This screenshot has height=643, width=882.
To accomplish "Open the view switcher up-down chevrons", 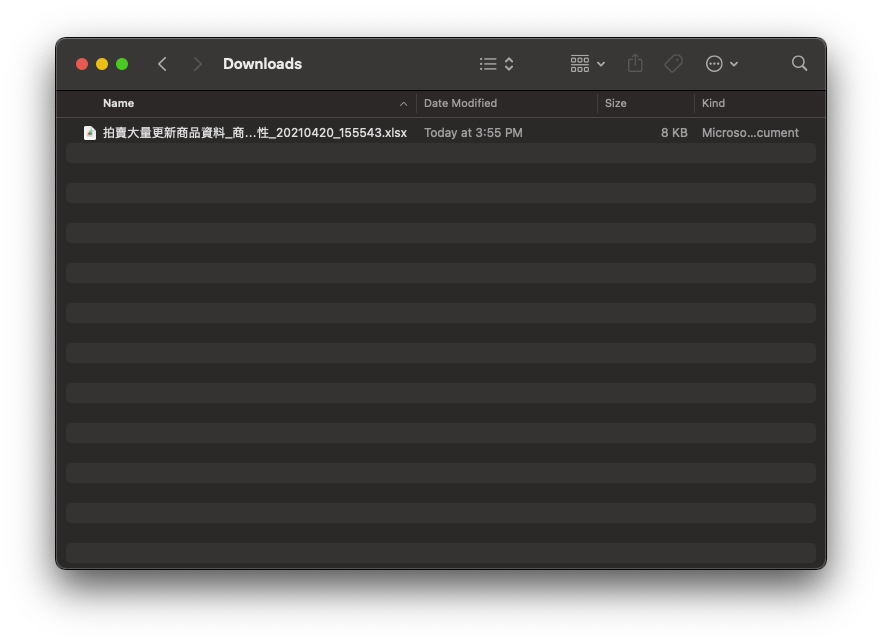I will [x=509, y=64].
